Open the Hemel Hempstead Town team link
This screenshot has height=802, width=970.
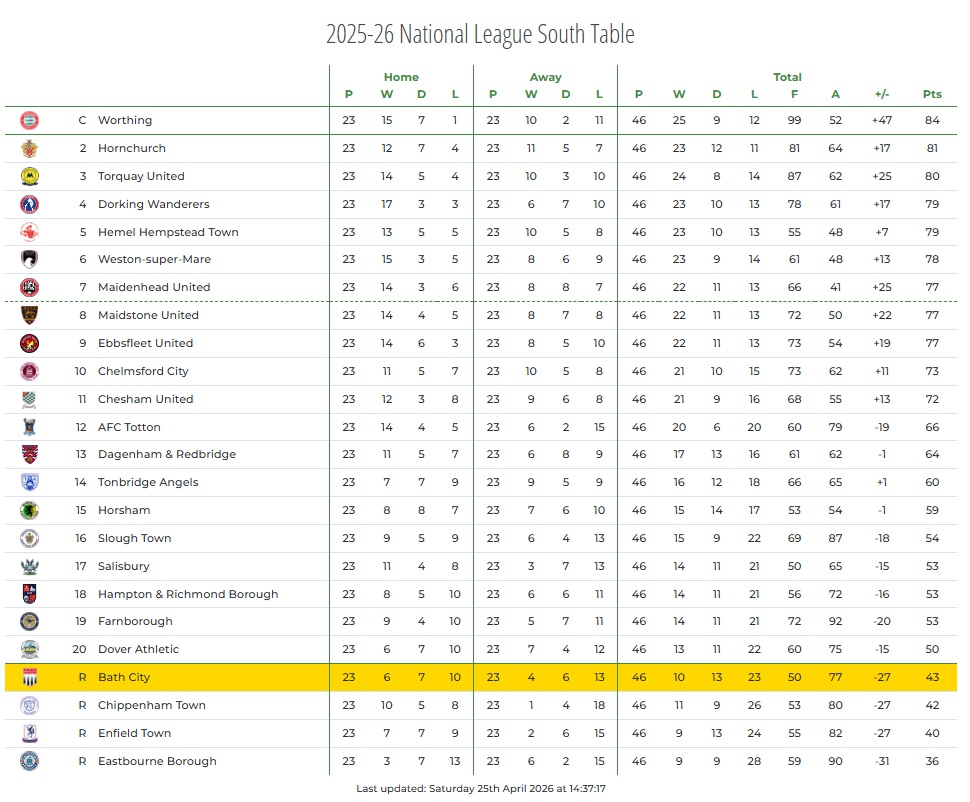(168, 232)
